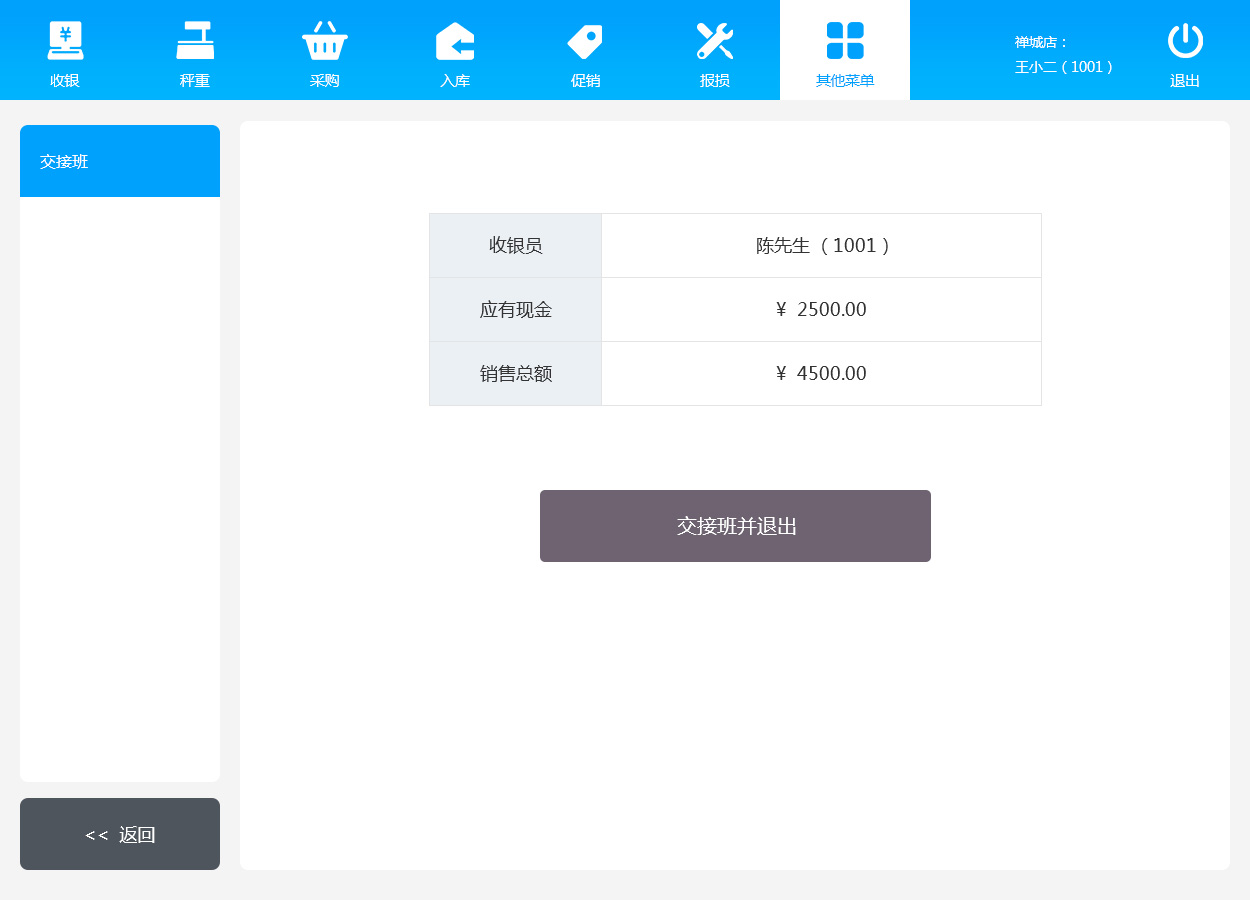Switch to the 其他菜单 tab
Image resolution: width=1250 pixels, height=900 pixels.
coord(845,52)
